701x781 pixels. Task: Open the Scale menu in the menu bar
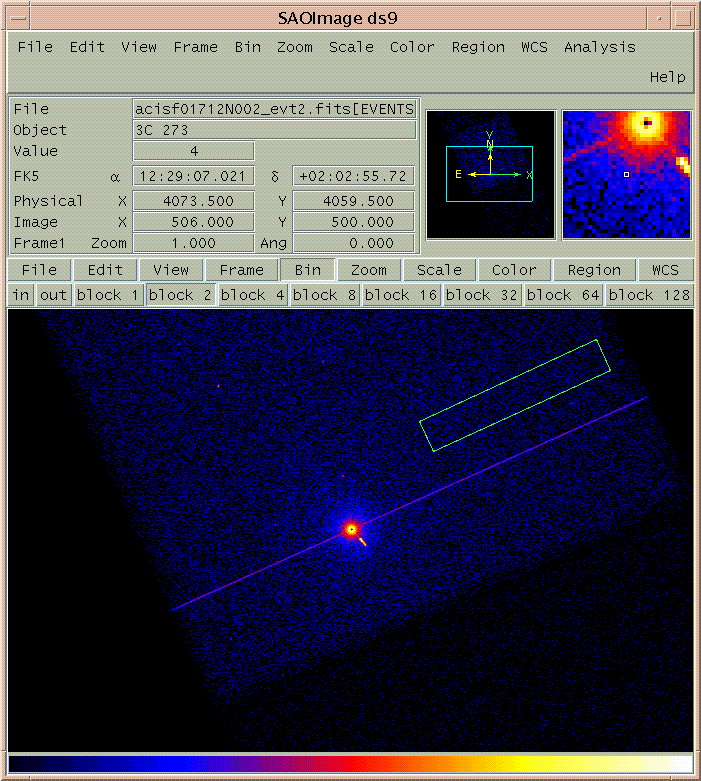point(351,47)
